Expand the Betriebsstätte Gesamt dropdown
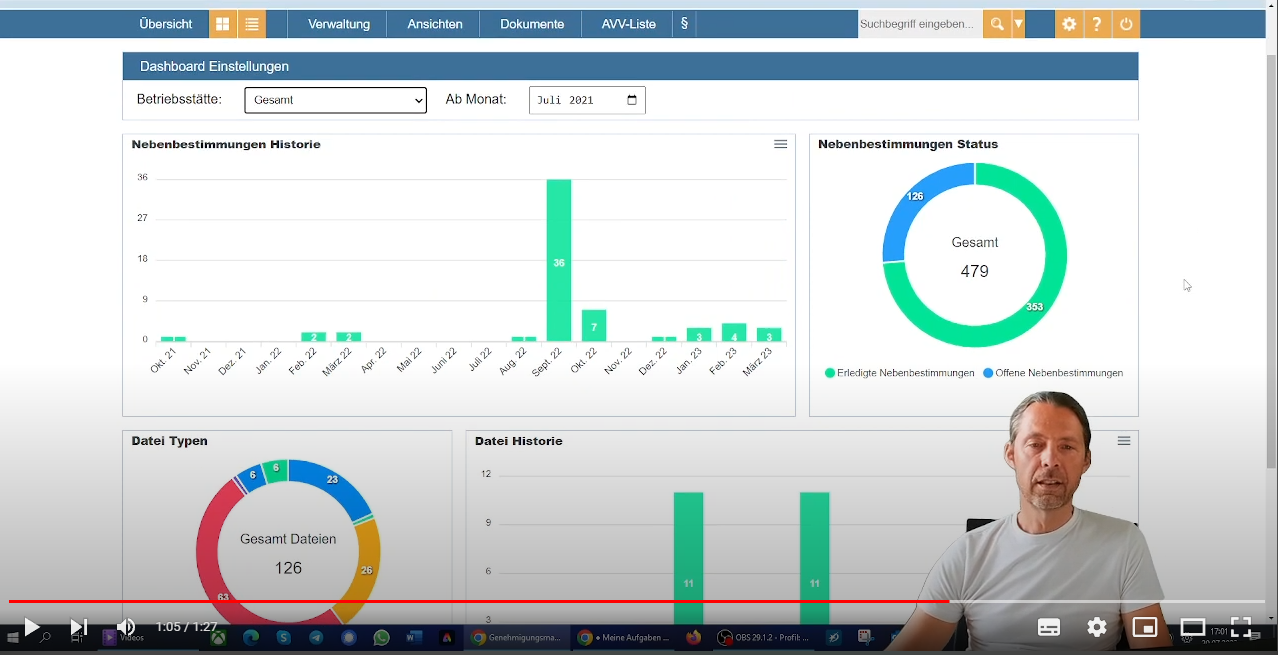 coord(335,100)
